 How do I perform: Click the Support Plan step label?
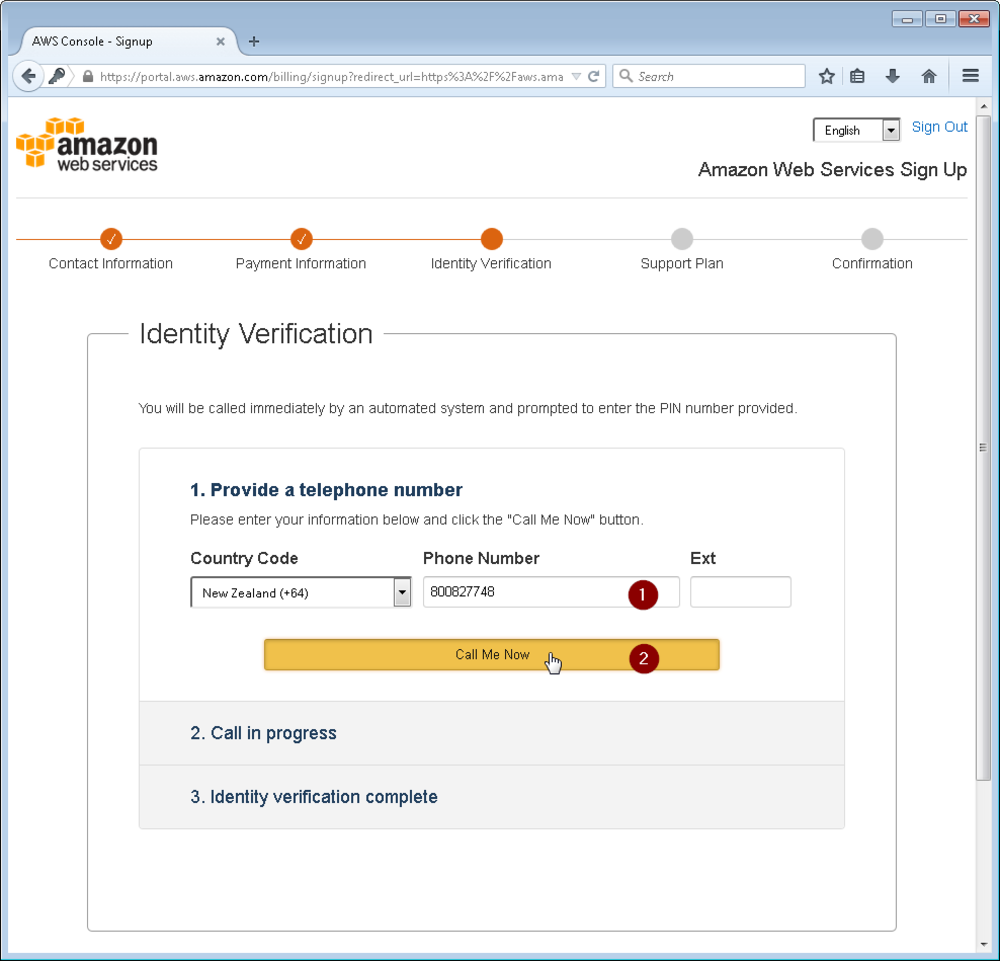(x=682, y=263)
